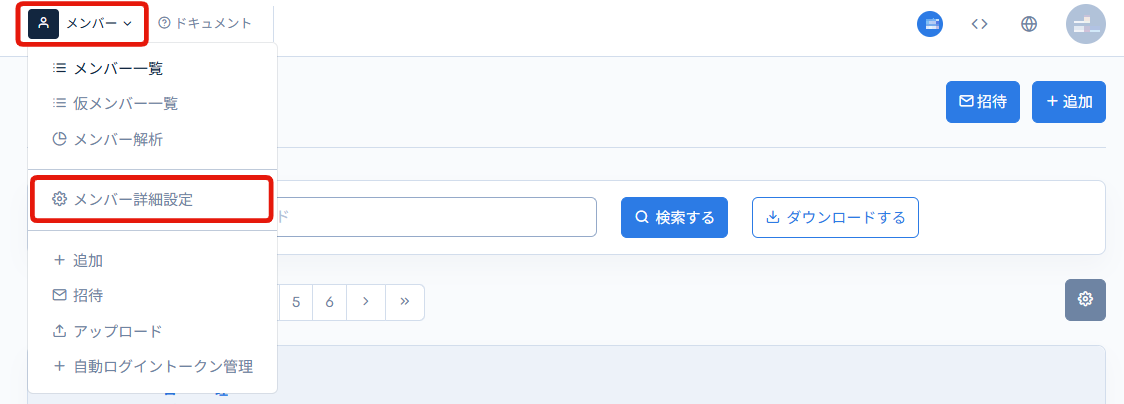Click the blue card icon in header
1124x404 pixels.
[x=930, y=24]
